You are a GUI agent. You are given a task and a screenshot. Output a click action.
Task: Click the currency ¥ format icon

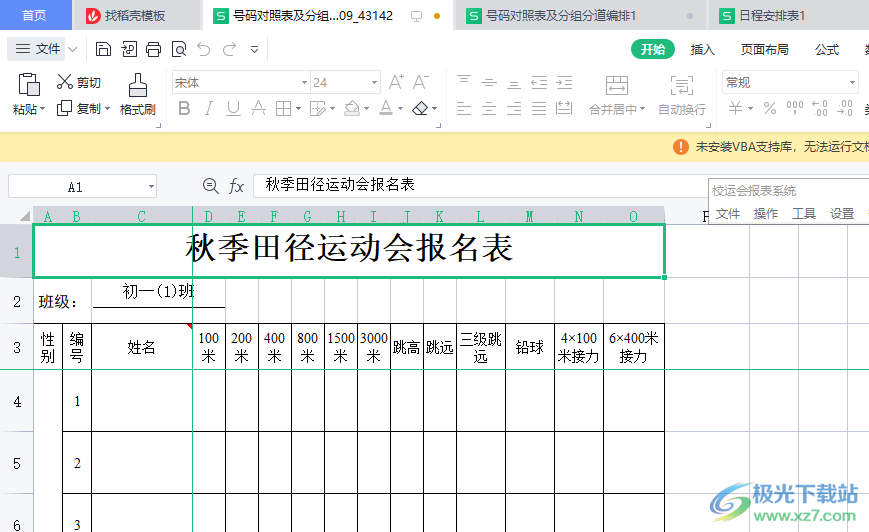point(735,108)
